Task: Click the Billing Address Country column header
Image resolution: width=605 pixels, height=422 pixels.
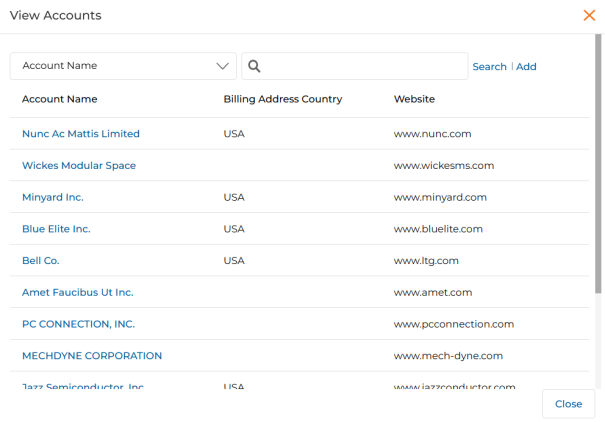Action: [x=283, y=99]
